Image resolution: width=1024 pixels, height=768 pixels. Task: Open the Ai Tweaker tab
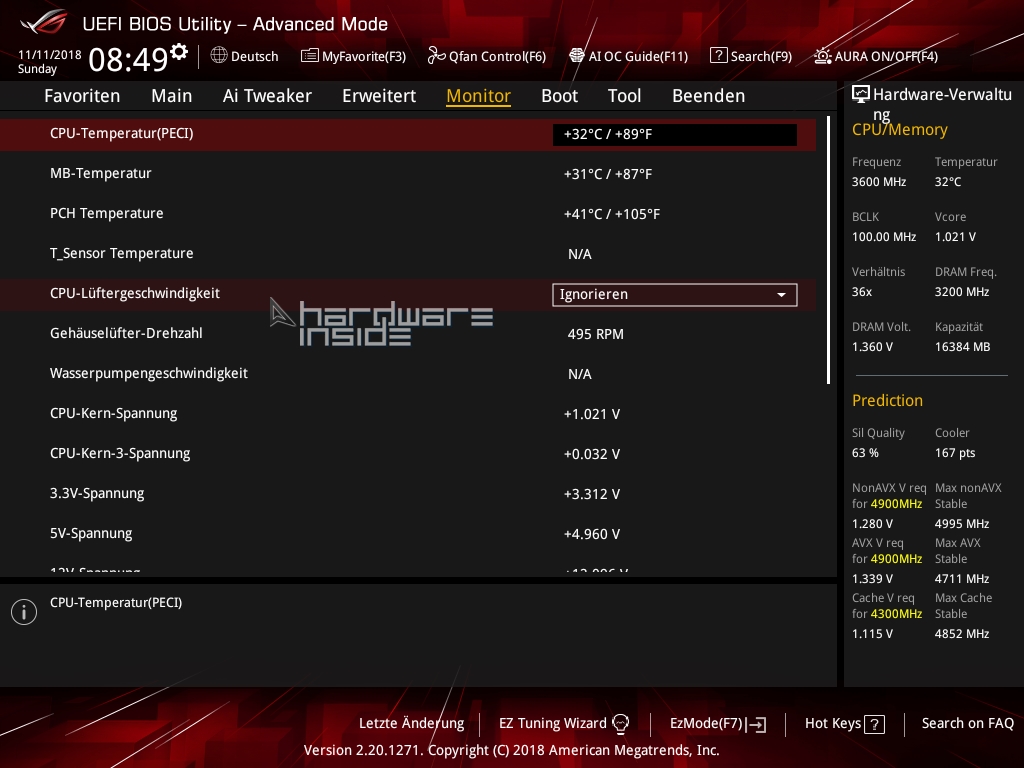tap(267, 96)
